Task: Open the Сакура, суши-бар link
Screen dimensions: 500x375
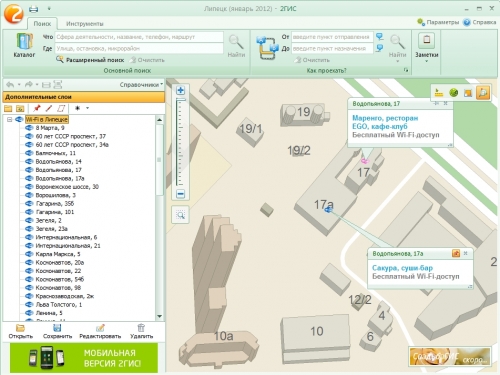Action: point(402,268)
